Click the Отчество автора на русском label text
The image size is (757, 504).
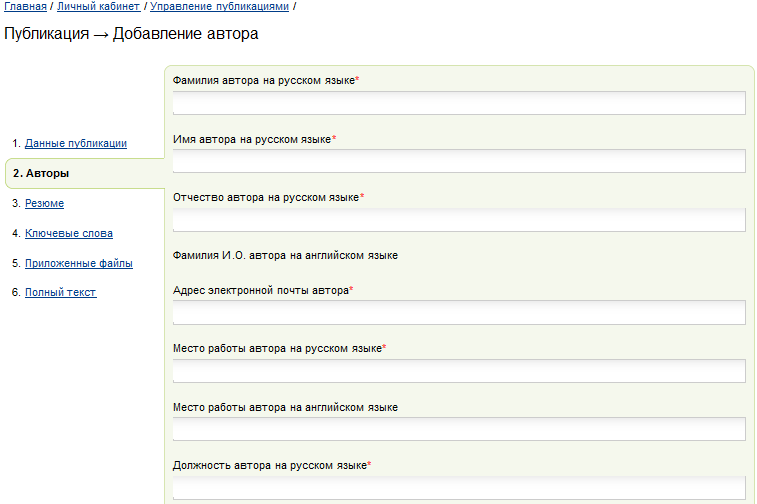tap(268, 197)
